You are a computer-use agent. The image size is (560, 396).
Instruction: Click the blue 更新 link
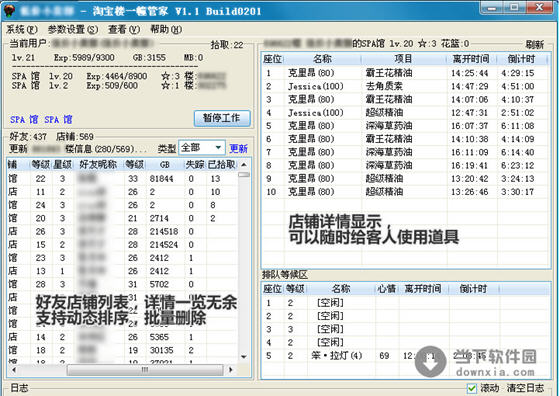pos(238,149)
